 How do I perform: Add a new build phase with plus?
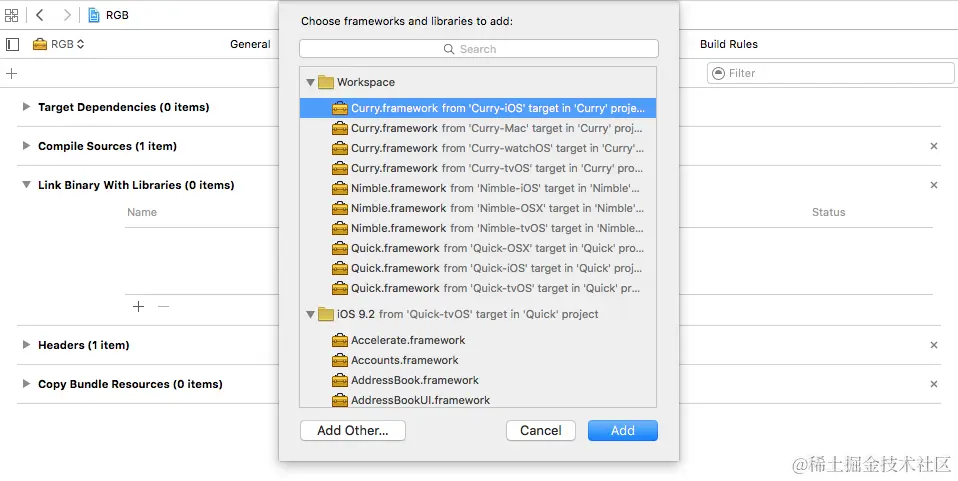[x=11, y=73]
